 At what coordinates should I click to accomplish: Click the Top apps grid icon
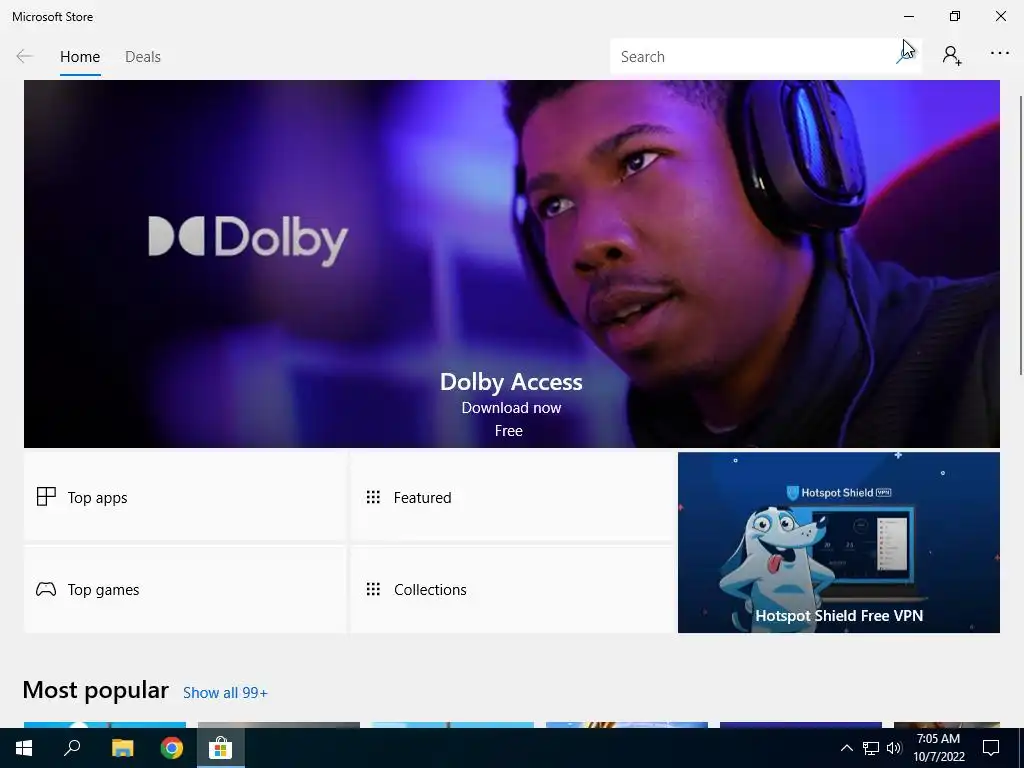(46, 497)
